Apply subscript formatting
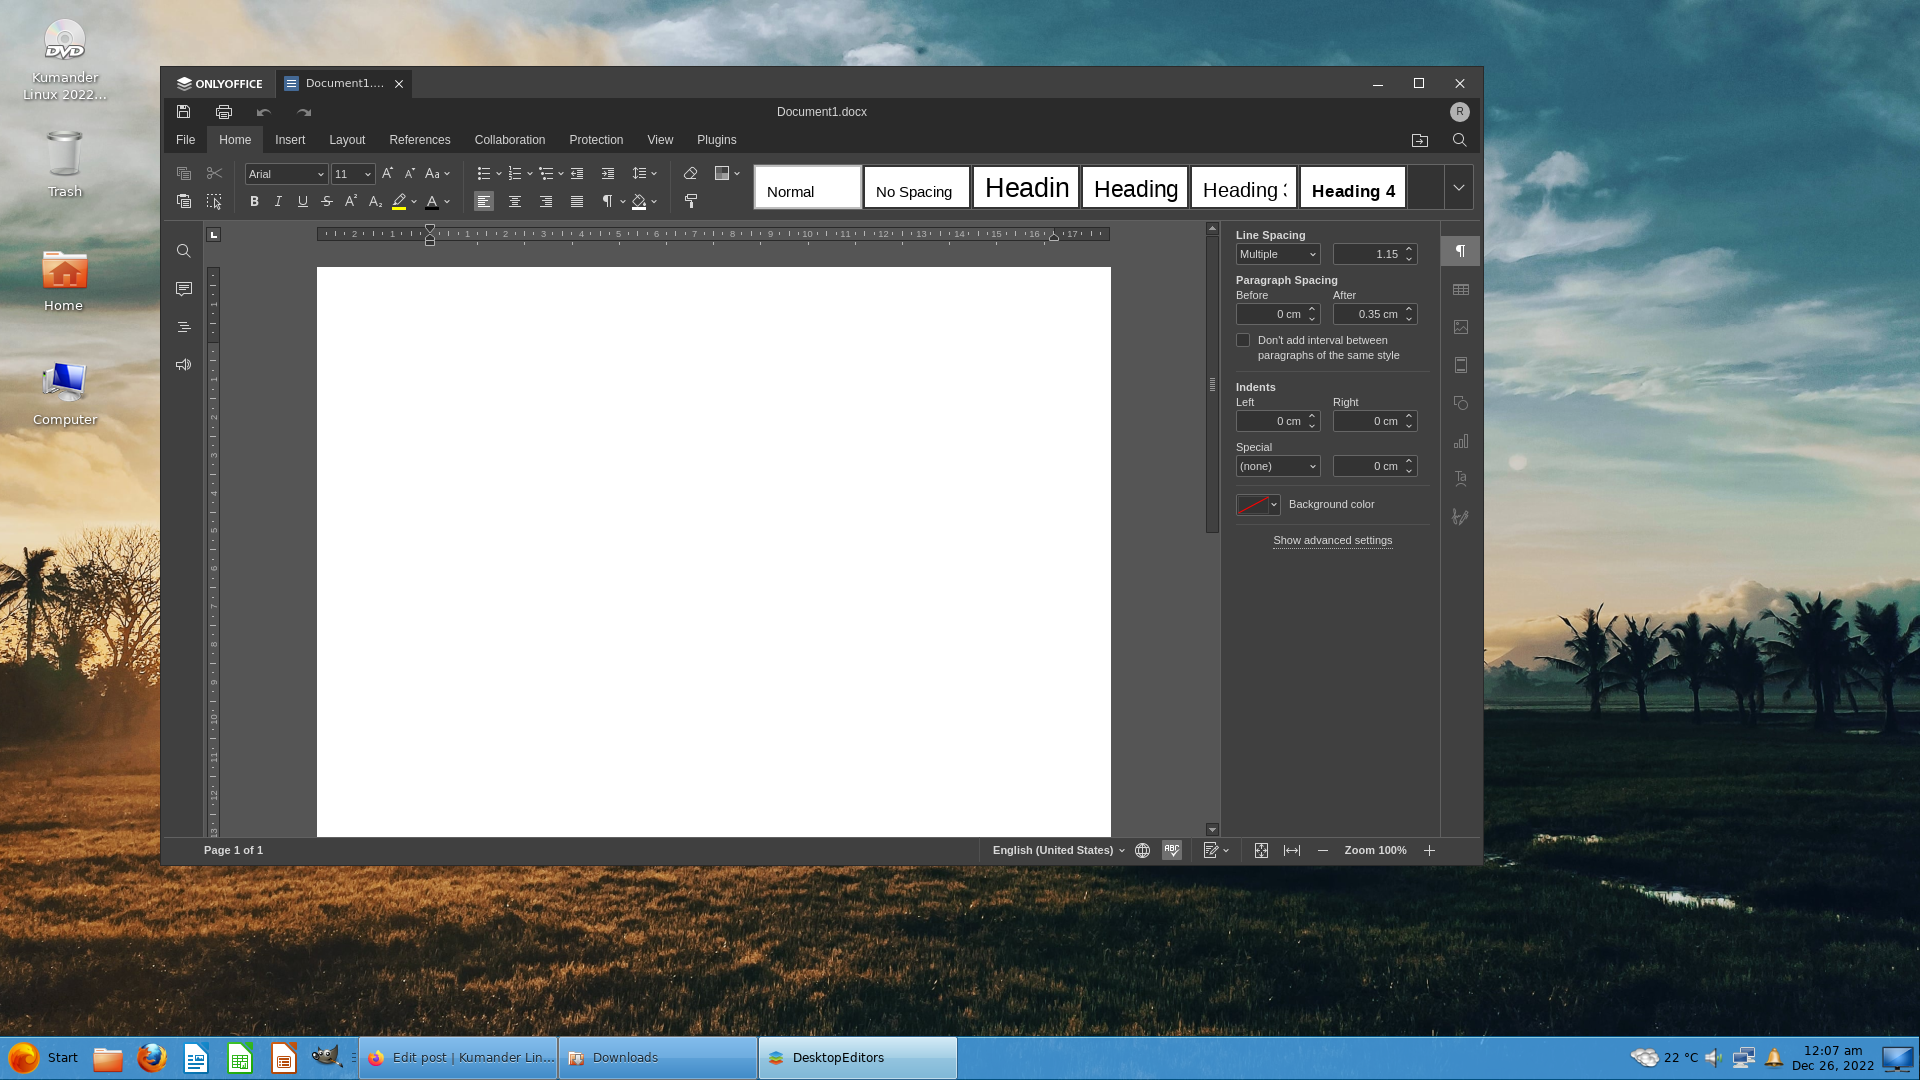This screenshot has width=1920, height=1080. coord(376,201)
